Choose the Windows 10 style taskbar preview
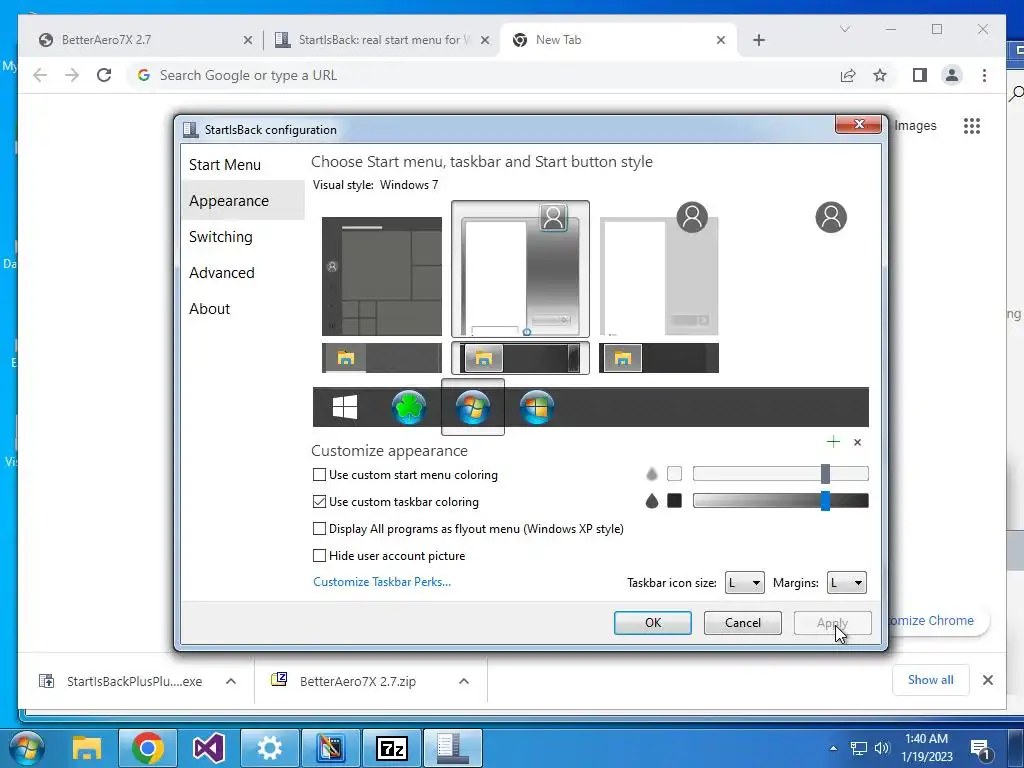The height and width of the screenshot is (768, 1024). (381, 358)
